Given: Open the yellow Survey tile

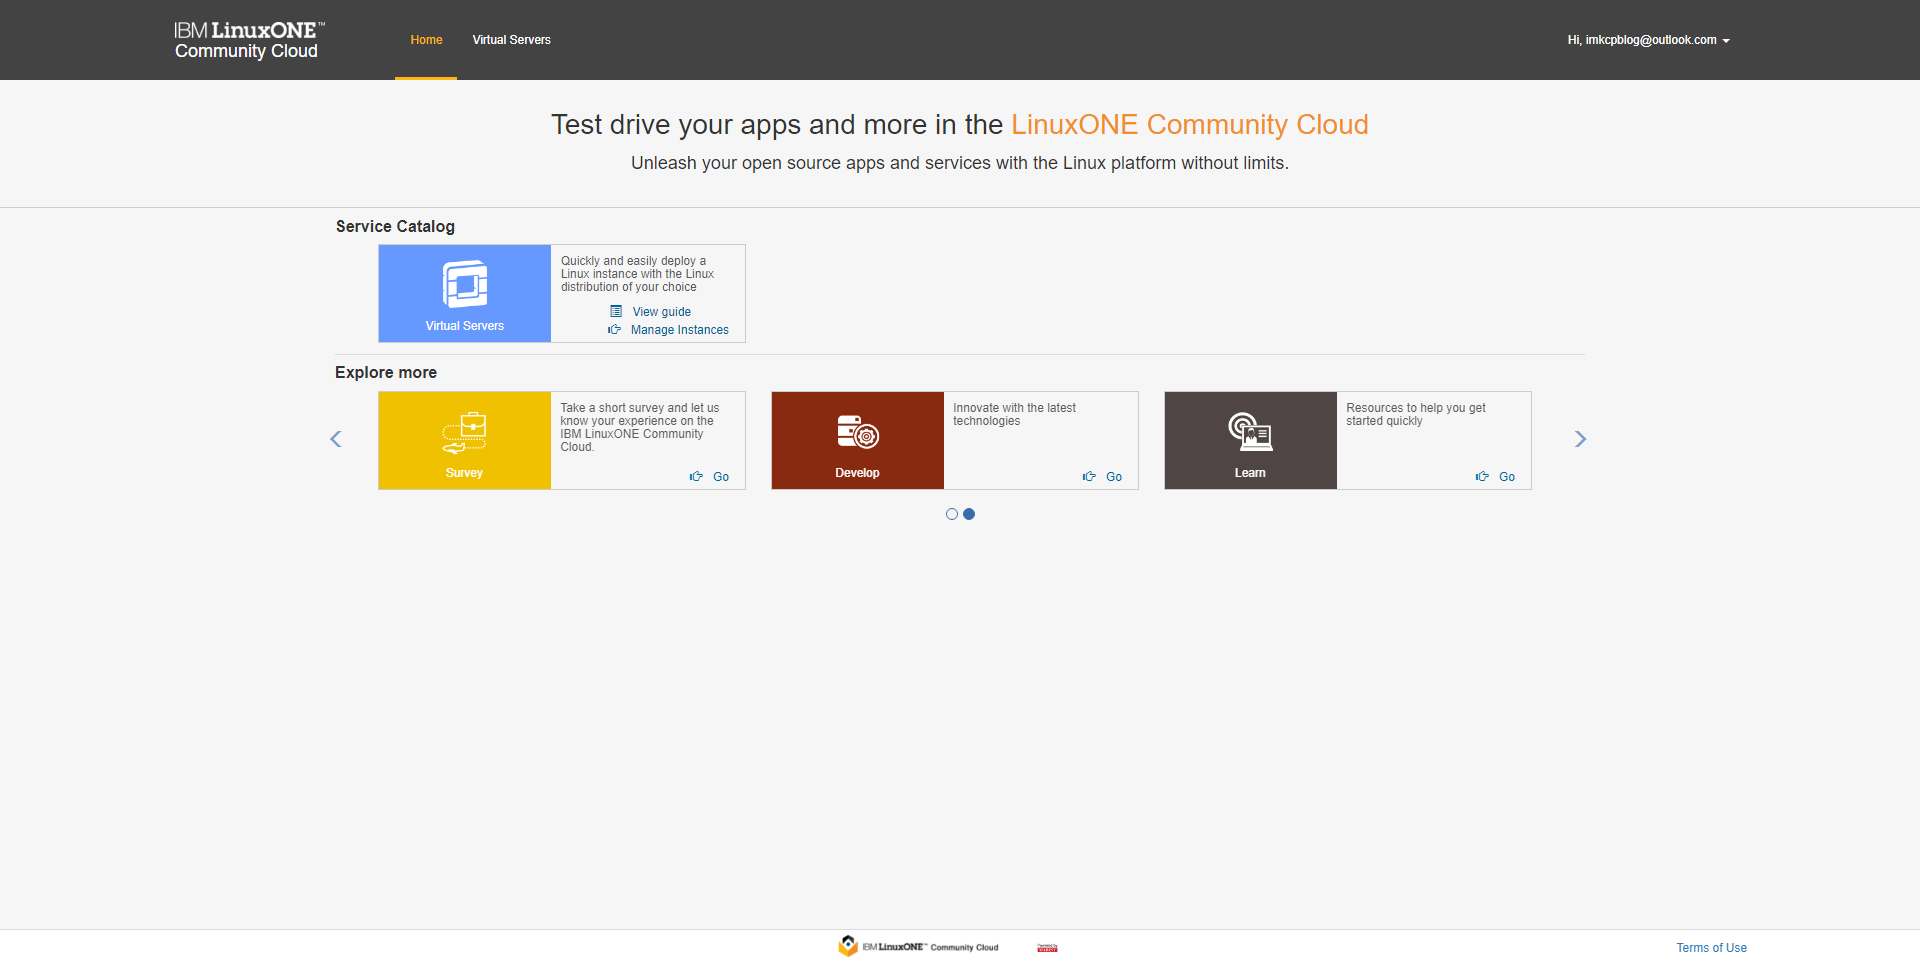Looking at the screenshot, I should click(x=465, y=440).
